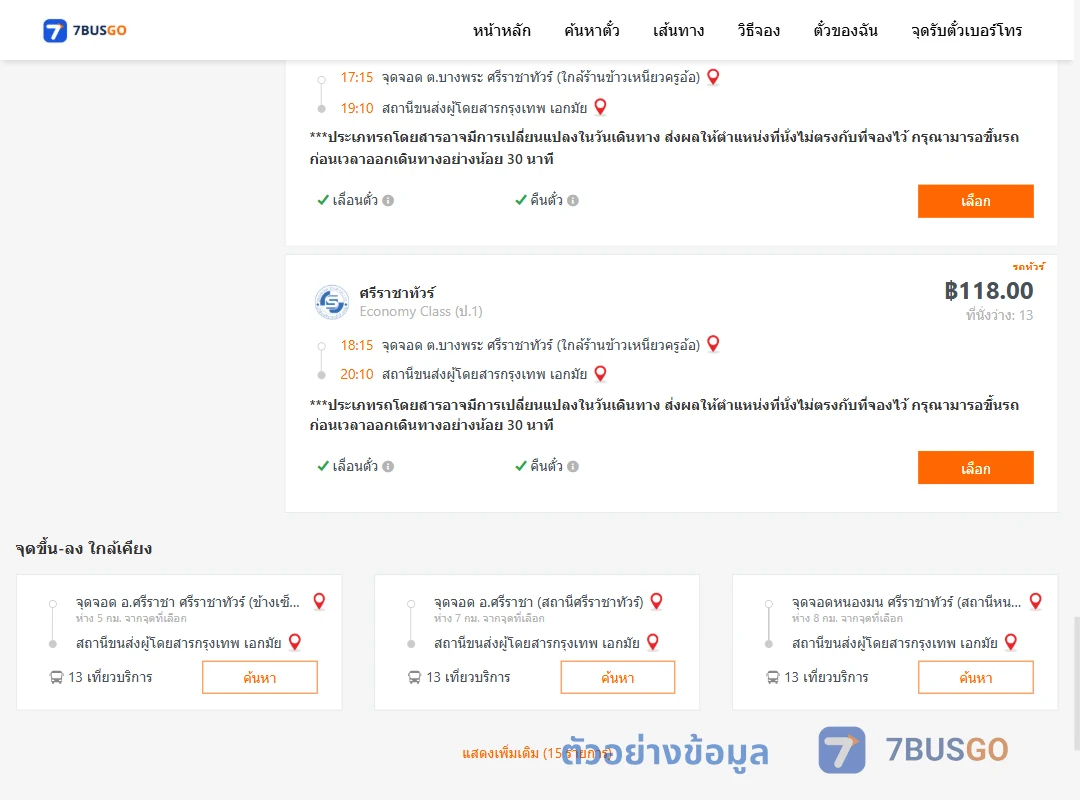Screen dimensions: 1080x800
Task: Click the ศรีราชาทัวร์ operator logo
Action: pyautogui.click(x=332, y=302)
